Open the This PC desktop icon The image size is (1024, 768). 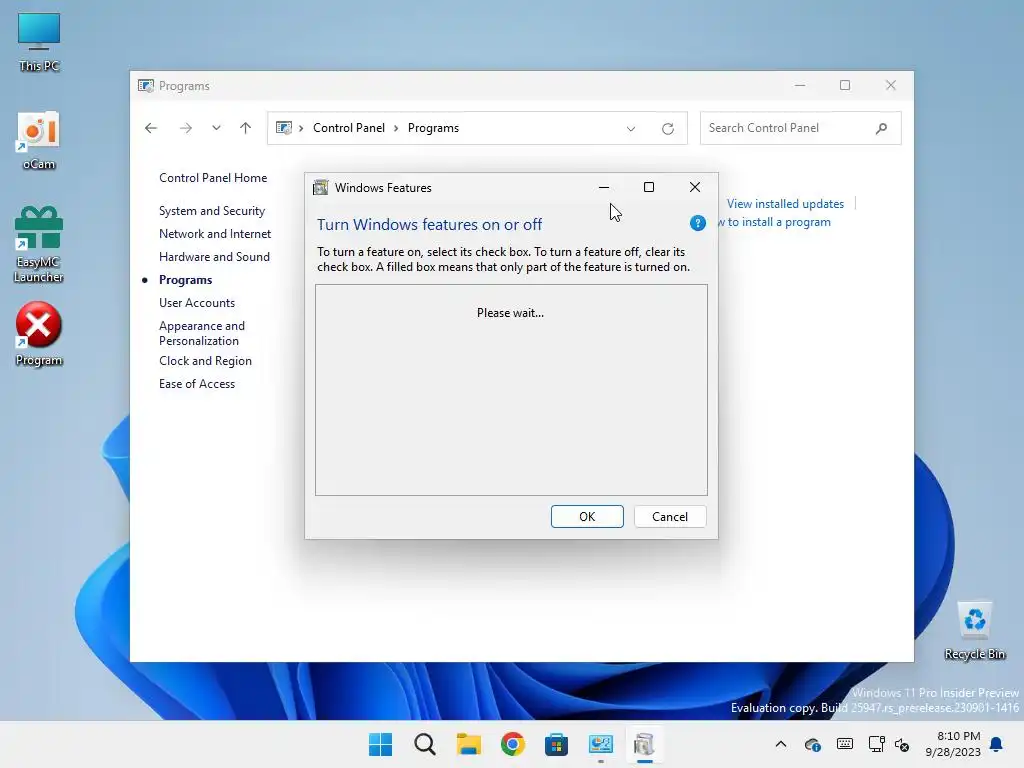(39, 41)
